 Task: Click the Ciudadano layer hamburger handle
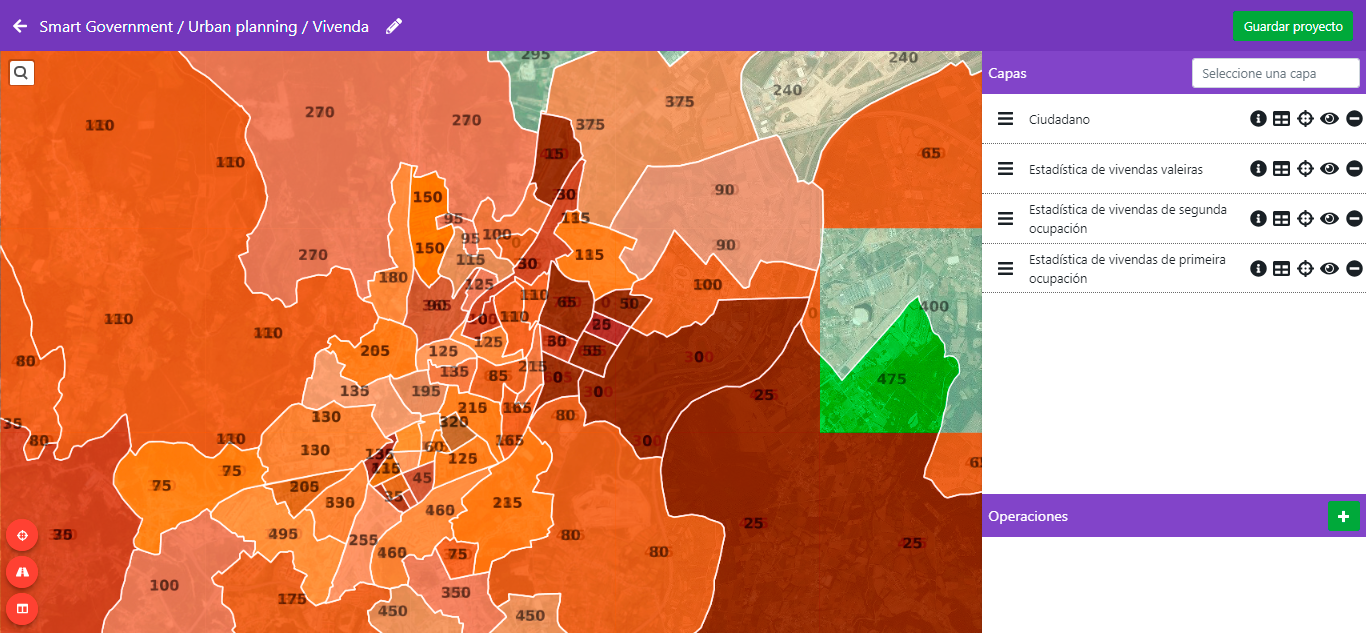(x=1005, y=119)
